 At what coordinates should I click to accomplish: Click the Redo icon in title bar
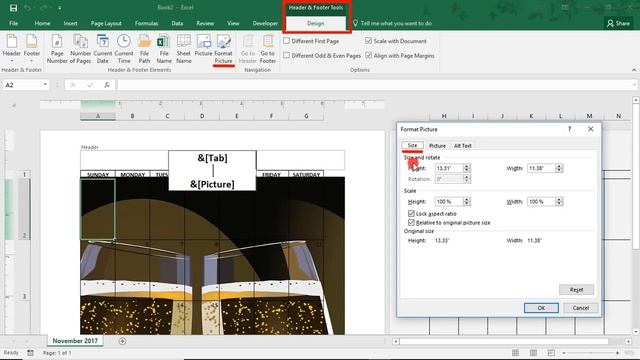pyautogui.click(x=43, y=8)
